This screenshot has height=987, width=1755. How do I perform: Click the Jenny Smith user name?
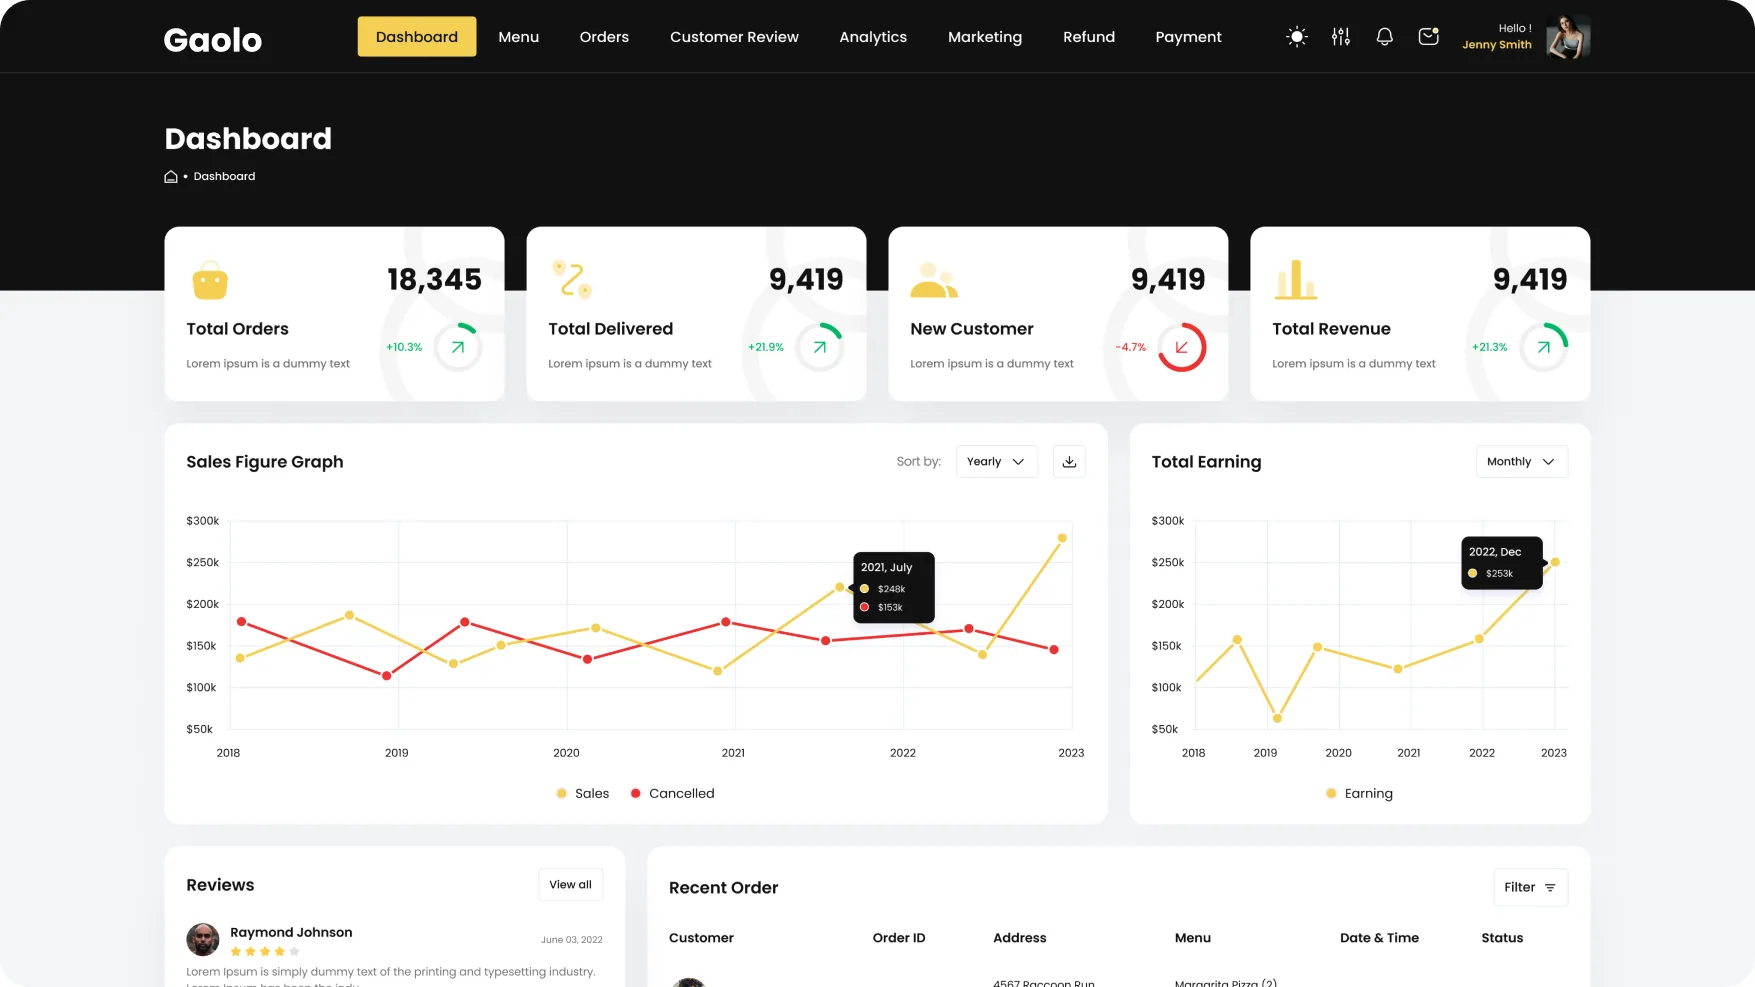click(1497, 45)
